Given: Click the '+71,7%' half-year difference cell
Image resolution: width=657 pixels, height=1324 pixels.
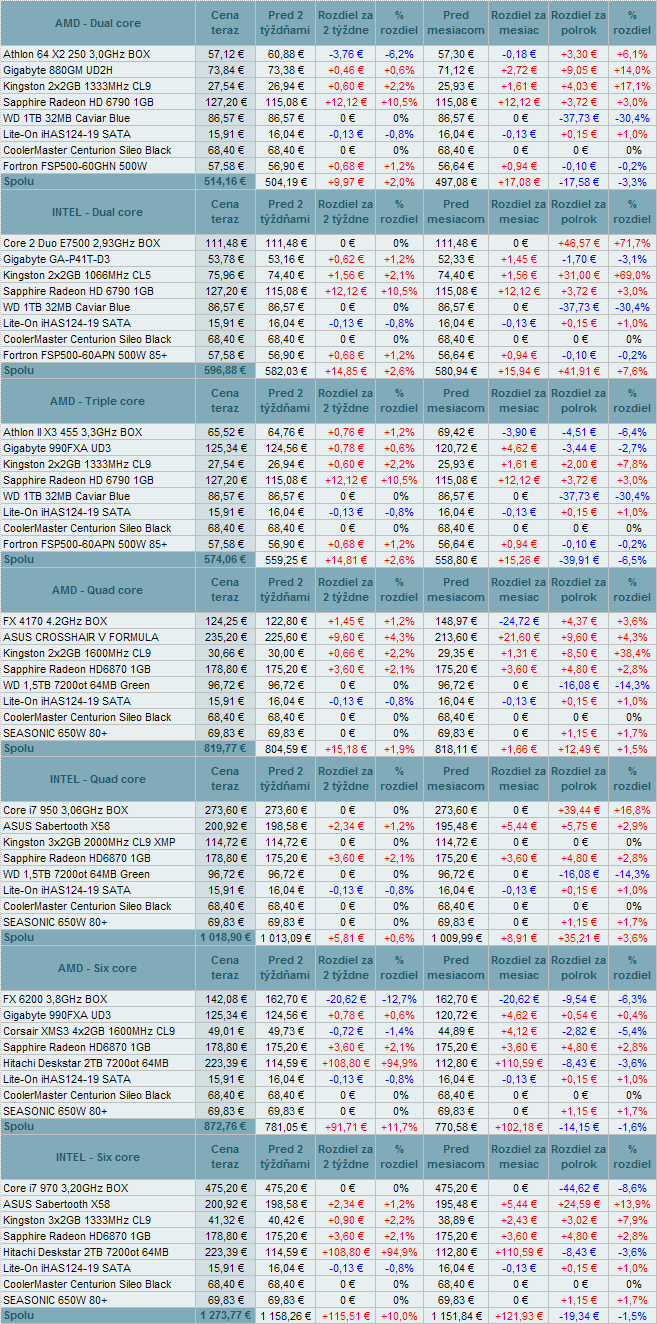Looking at the screenshot, I should pos(632,243).
